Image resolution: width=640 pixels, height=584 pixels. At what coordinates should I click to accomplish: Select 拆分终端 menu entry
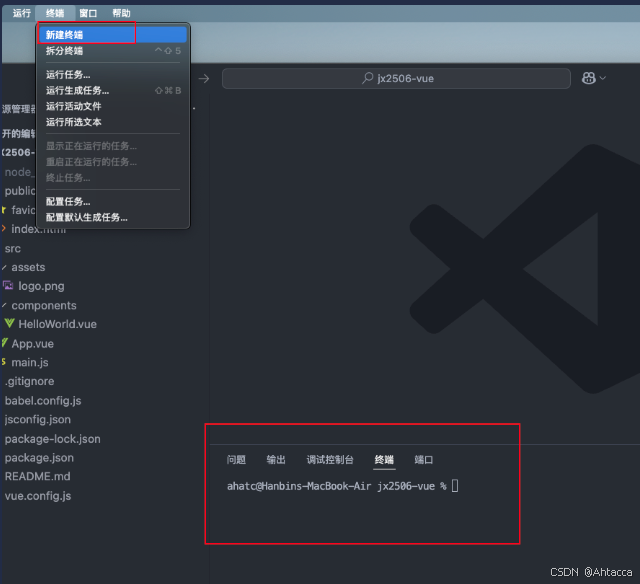tap(112, 51)
